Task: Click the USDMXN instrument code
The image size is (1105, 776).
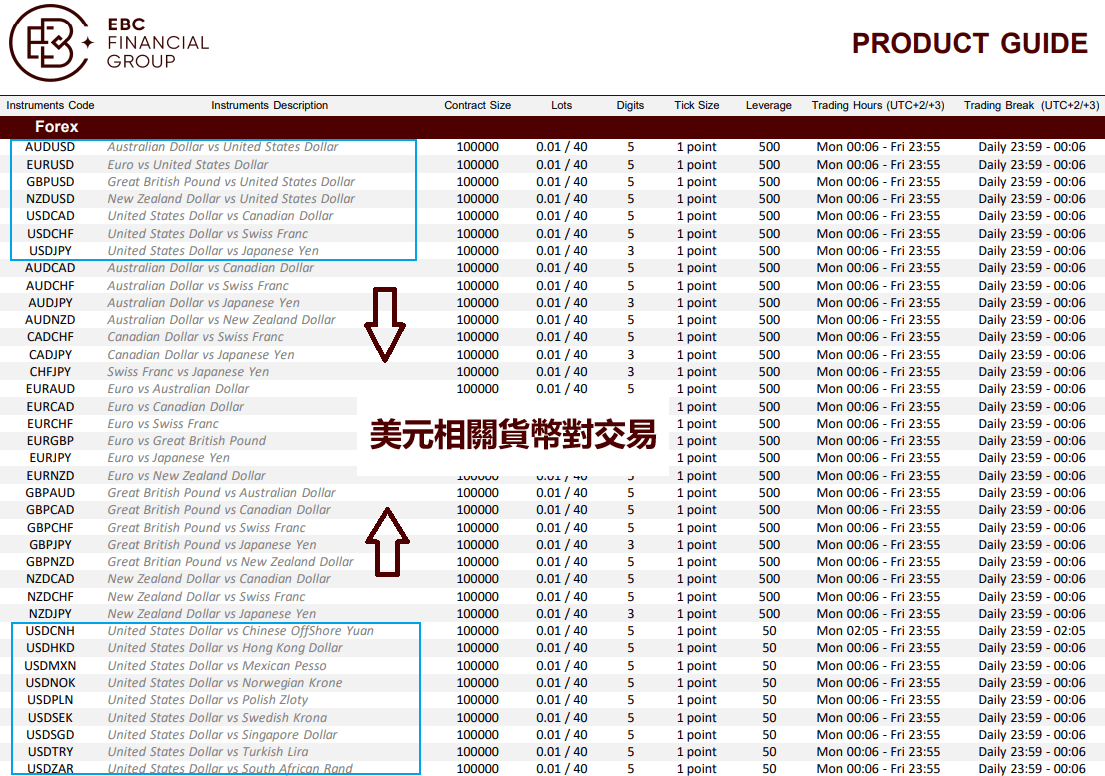Action: click(x=50, y=665)
